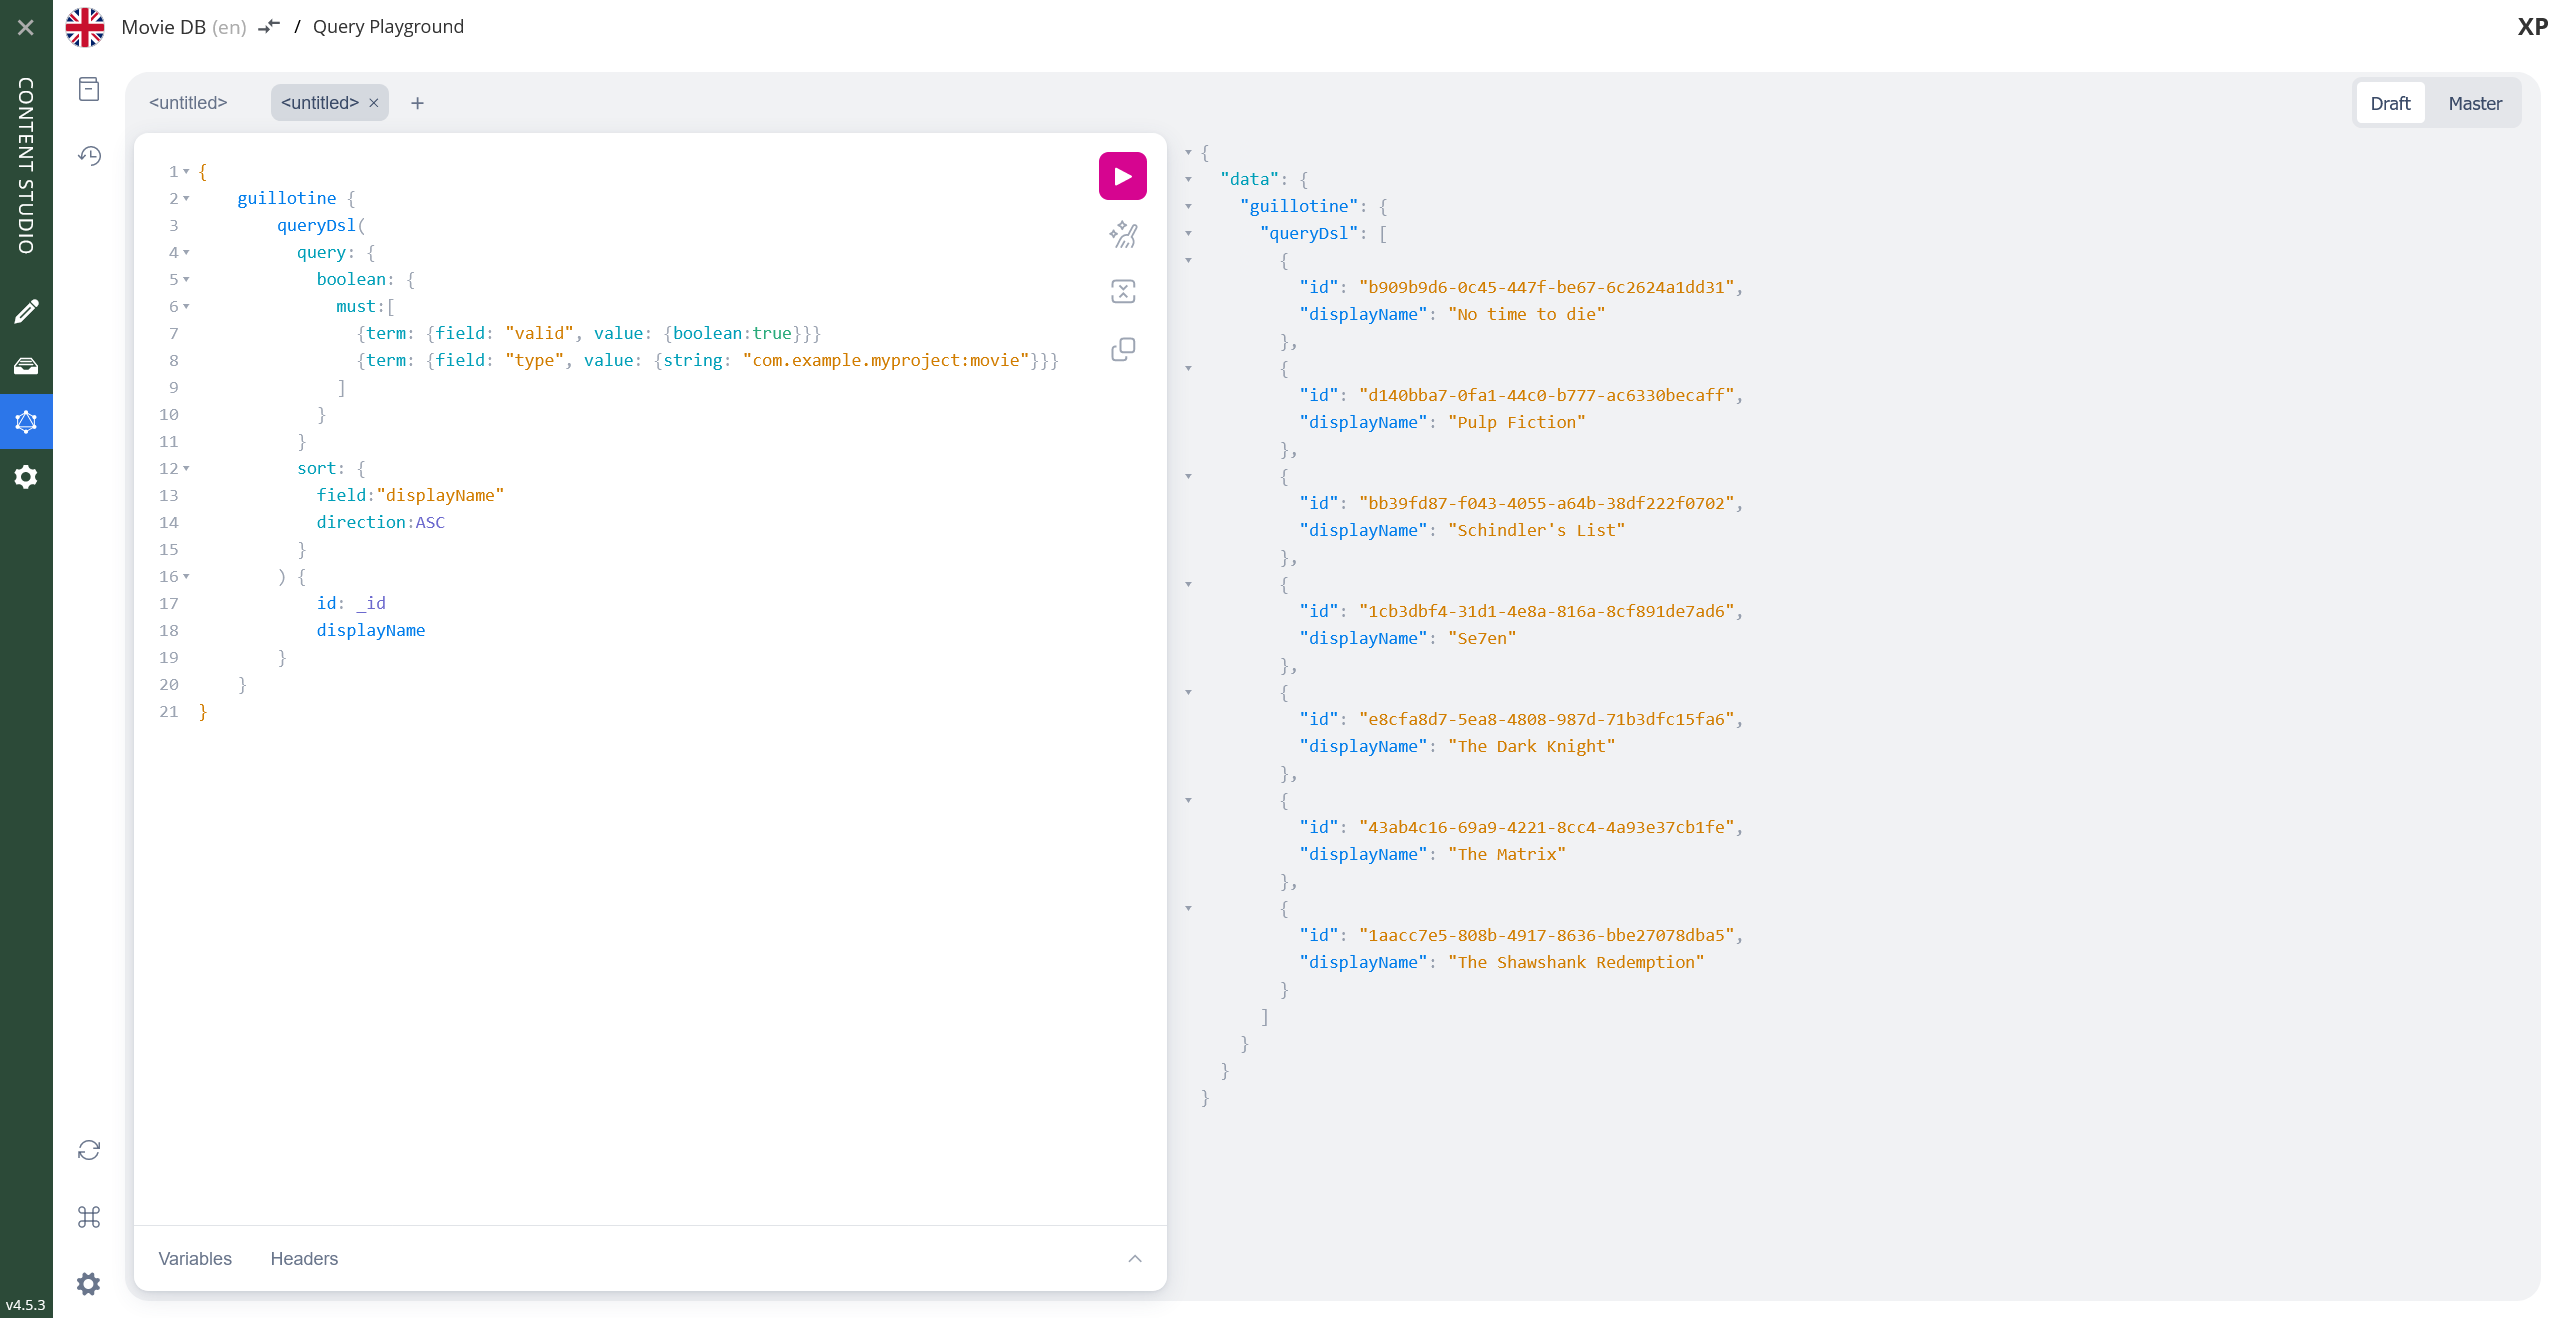Fold selection set on line 16
This screenshot has height=1318, width=2559.
[186, 576]
